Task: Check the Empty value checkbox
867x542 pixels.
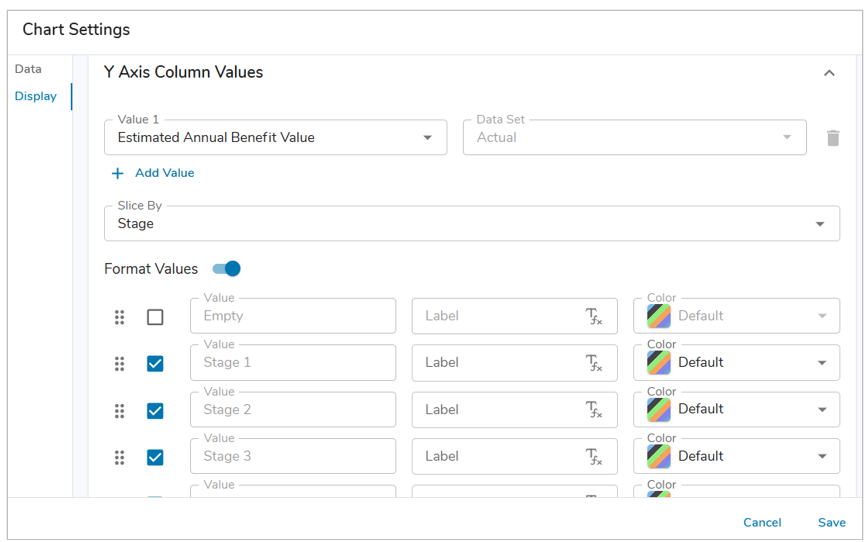Action: [x=155, y=317]
